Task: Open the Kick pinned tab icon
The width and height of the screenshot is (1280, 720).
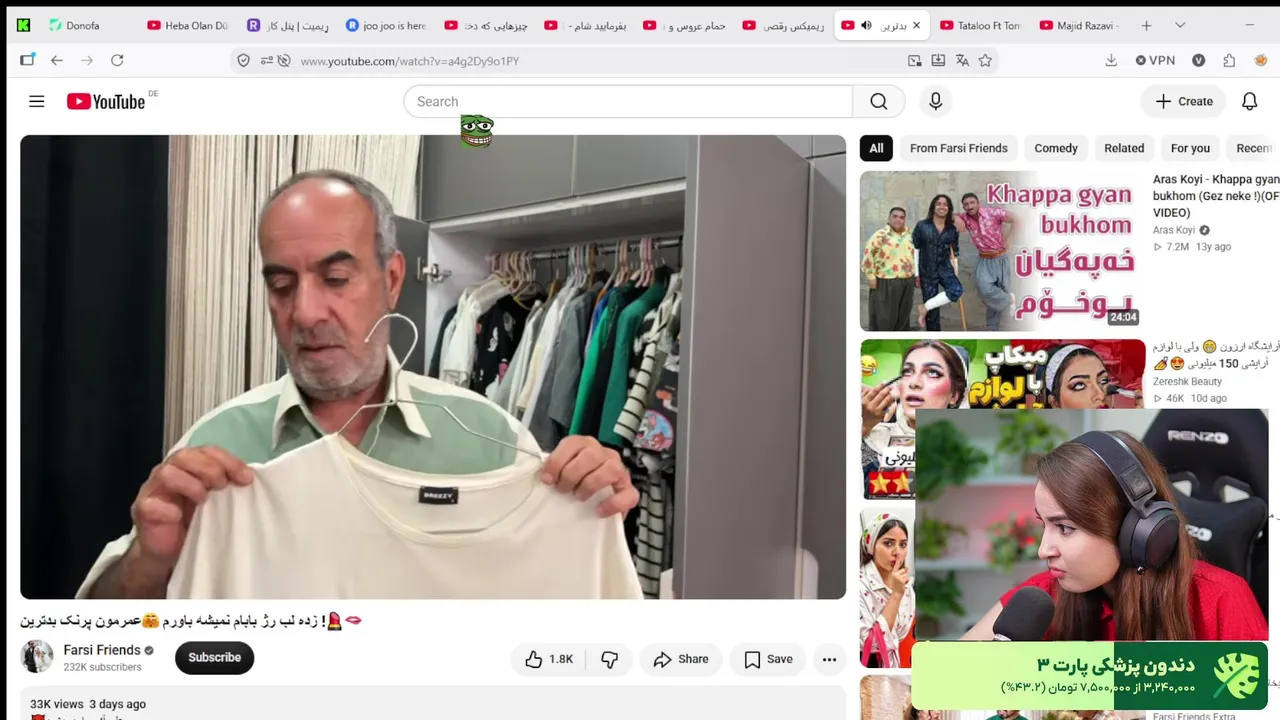Action: (23, 25)
